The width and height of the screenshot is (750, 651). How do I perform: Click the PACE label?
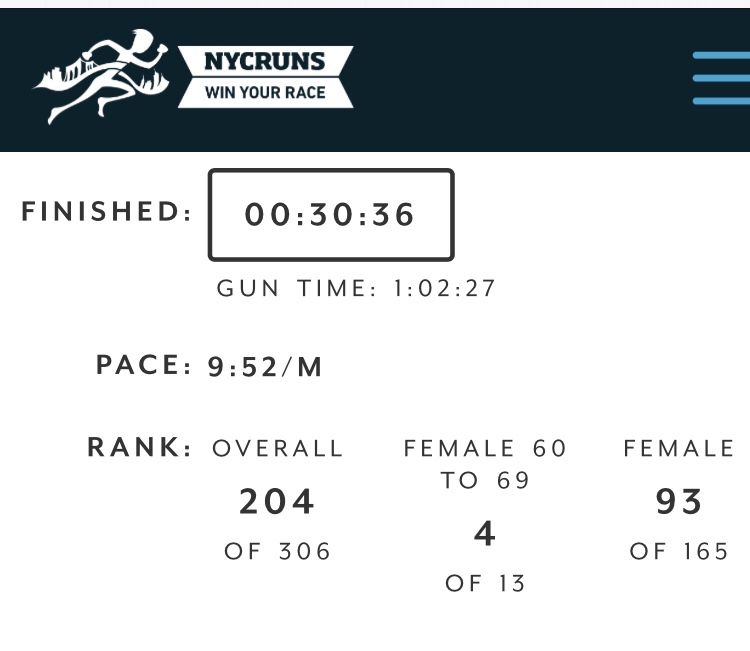click(144, 366)
